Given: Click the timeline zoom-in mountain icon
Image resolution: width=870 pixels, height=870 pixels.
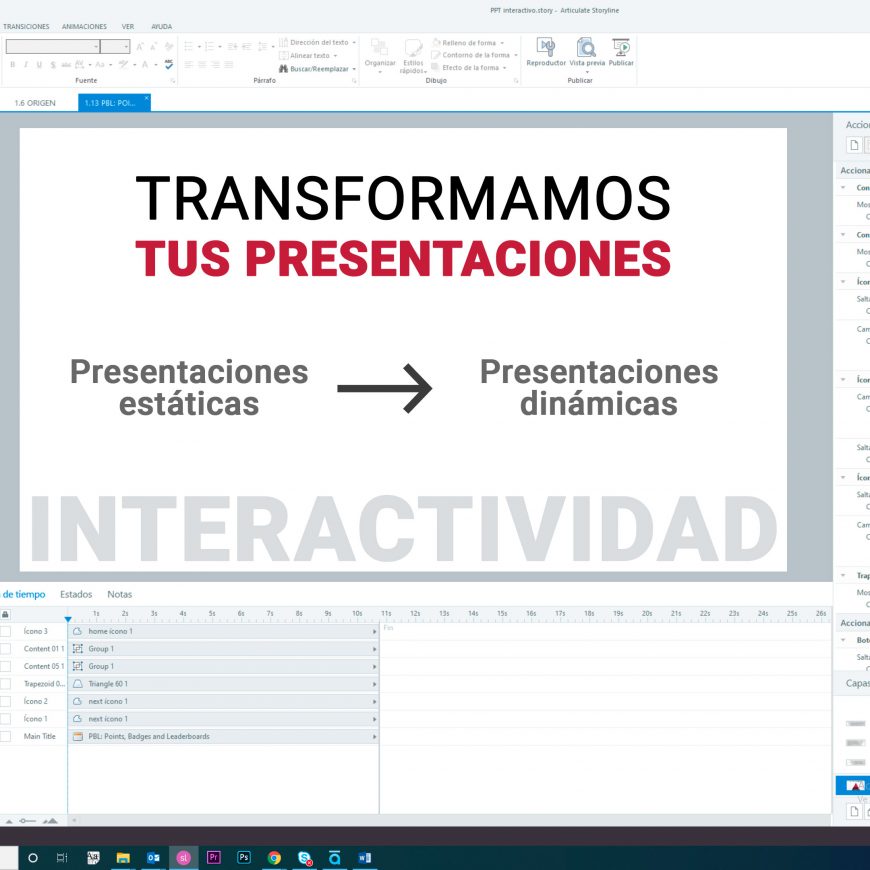Looking at the screenshot, I should click(50, 821).
